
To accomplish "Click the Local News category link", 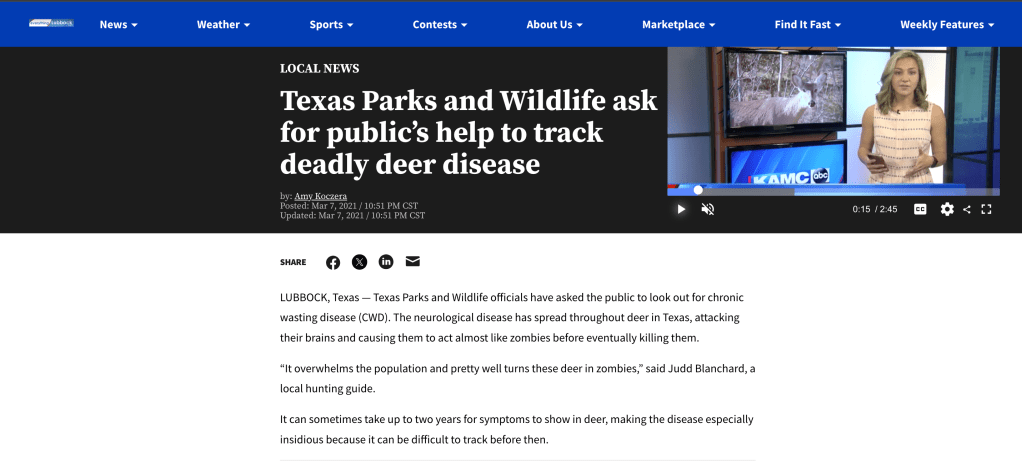I will [319, 69].
